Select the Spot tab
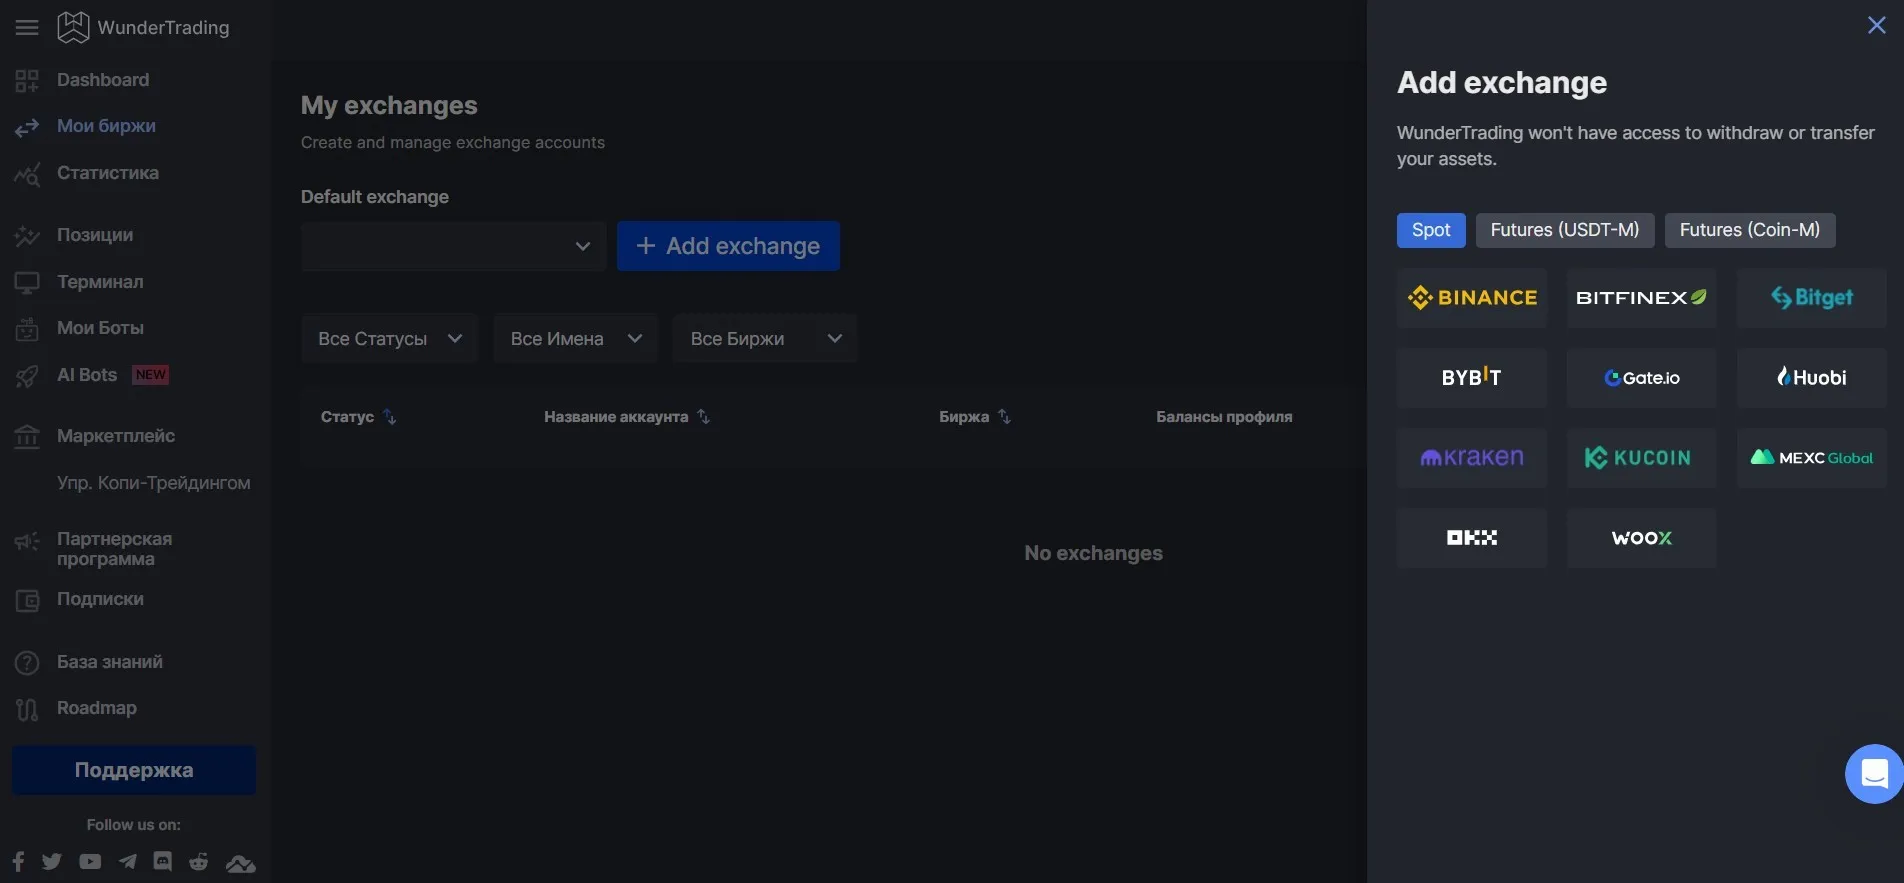Screen dimensions: 1904x883 point(1431,230)
